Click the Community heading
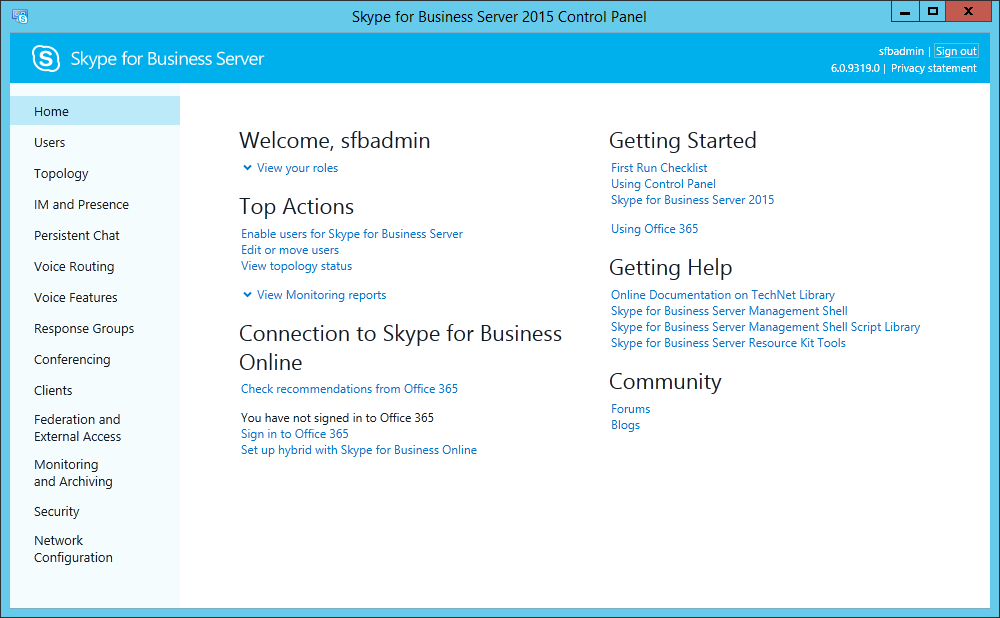This screenshot has height=618, width=1000. 665,381
